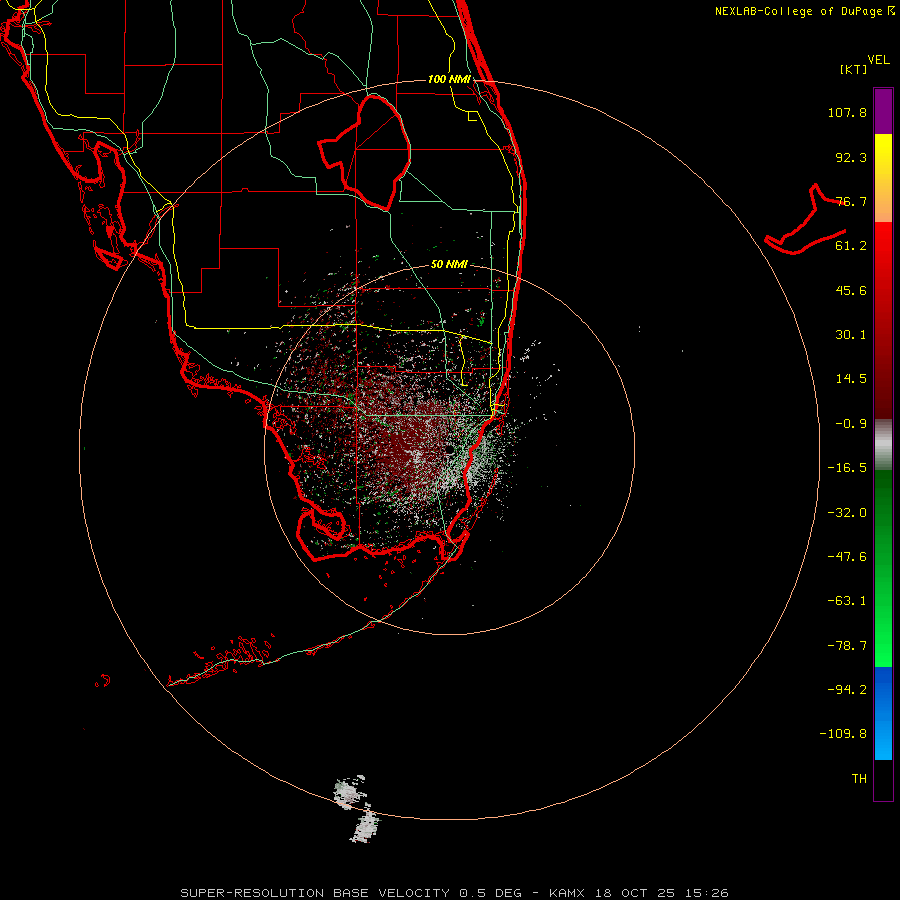This screenshot has height=900, width=900.
Task: Pick the green segment of velocity color bar
Action: click(x=883, y=568)
